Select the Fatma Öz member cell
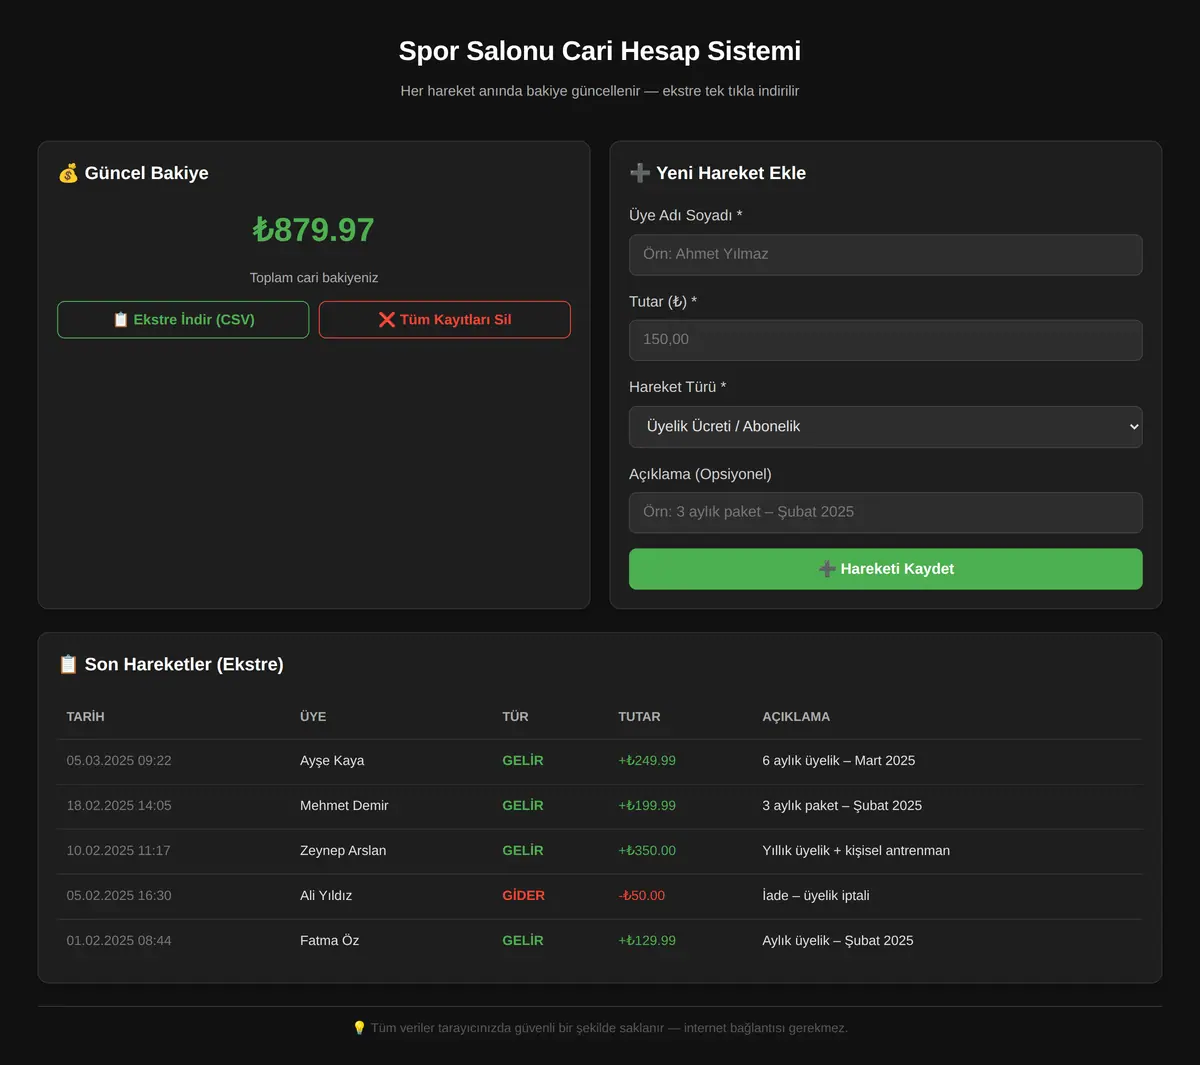1200x1065 pixels. 329,941
